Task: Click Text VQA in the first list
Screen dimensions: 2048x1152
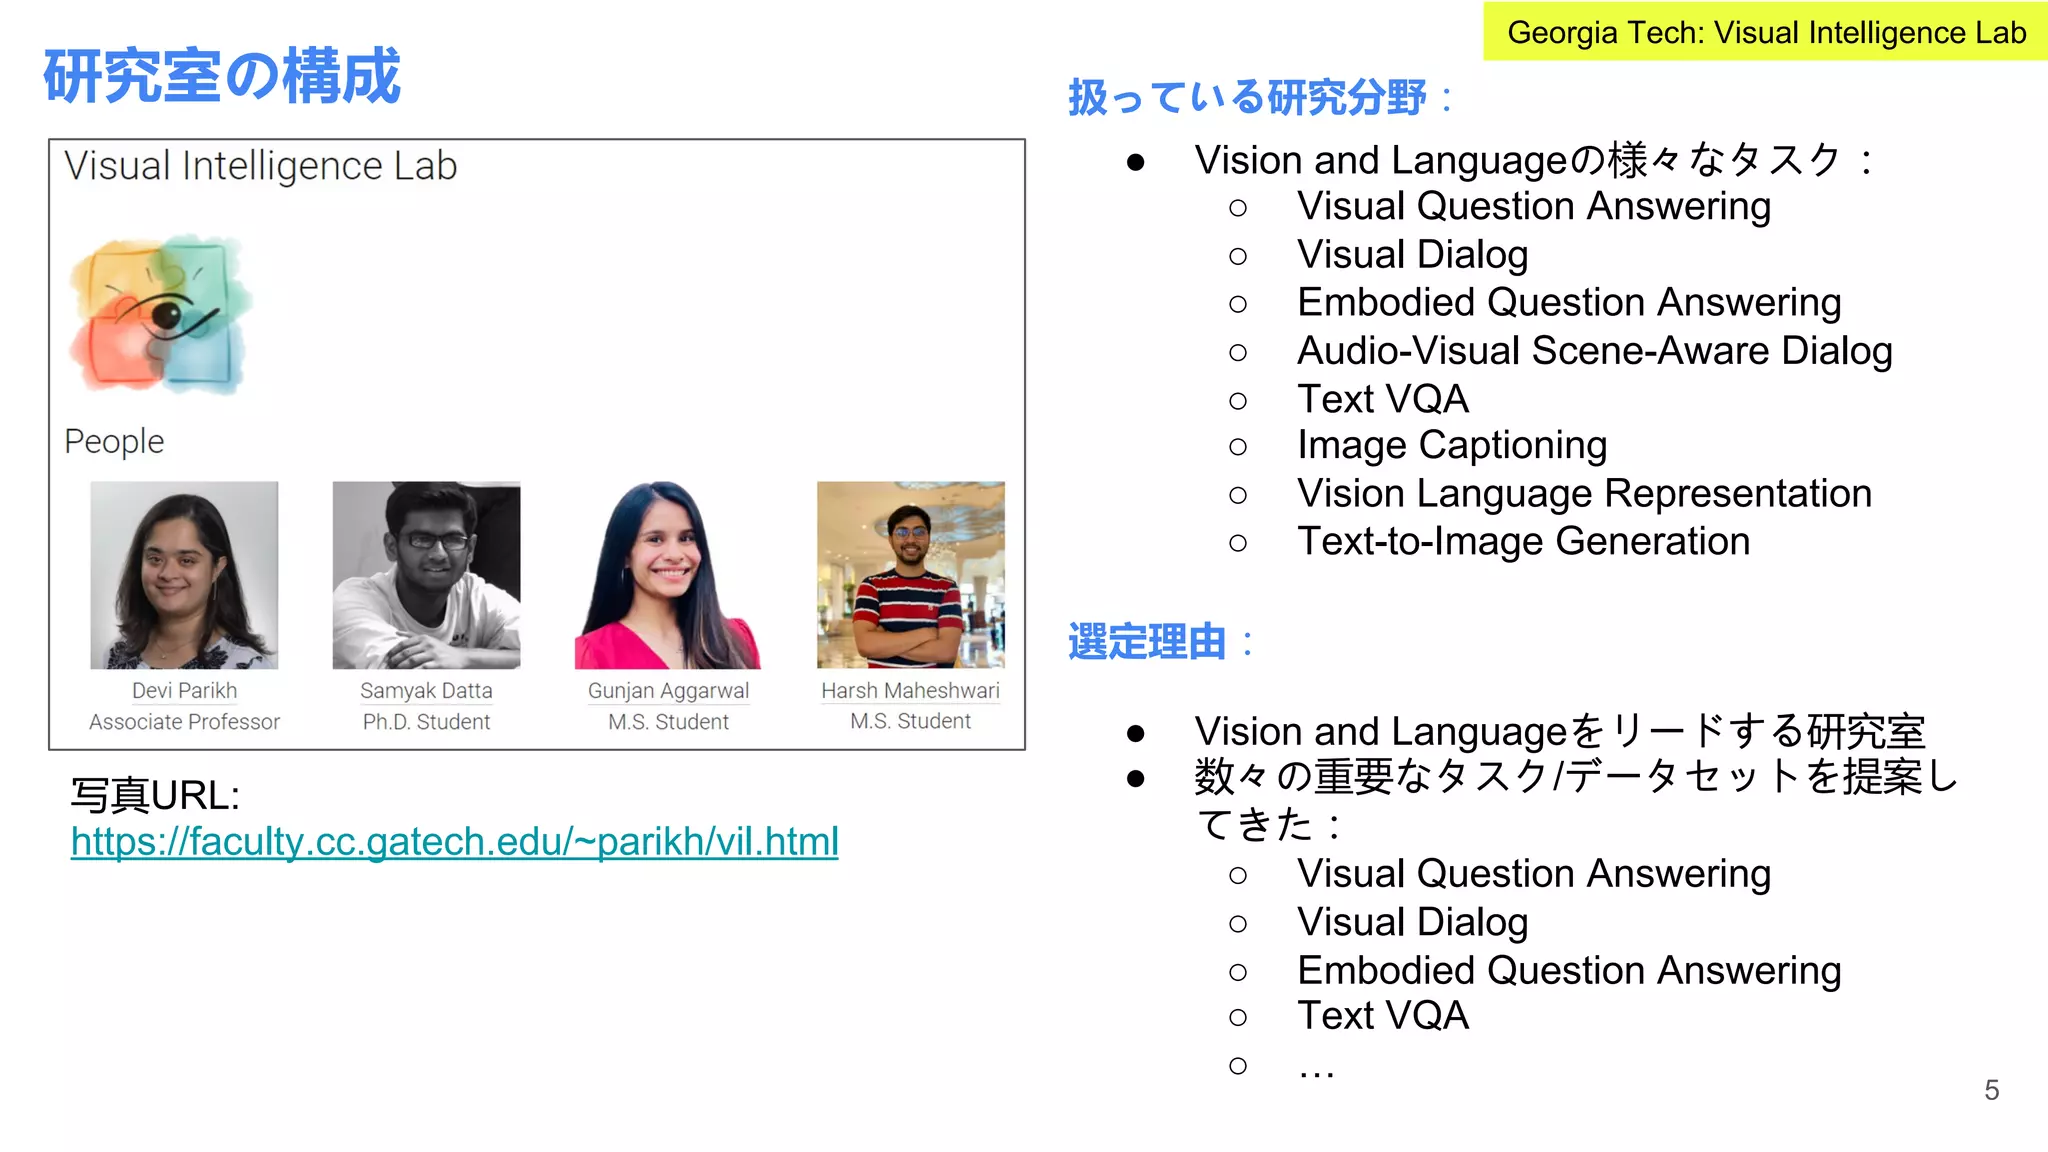Action: click(1383, 399)
